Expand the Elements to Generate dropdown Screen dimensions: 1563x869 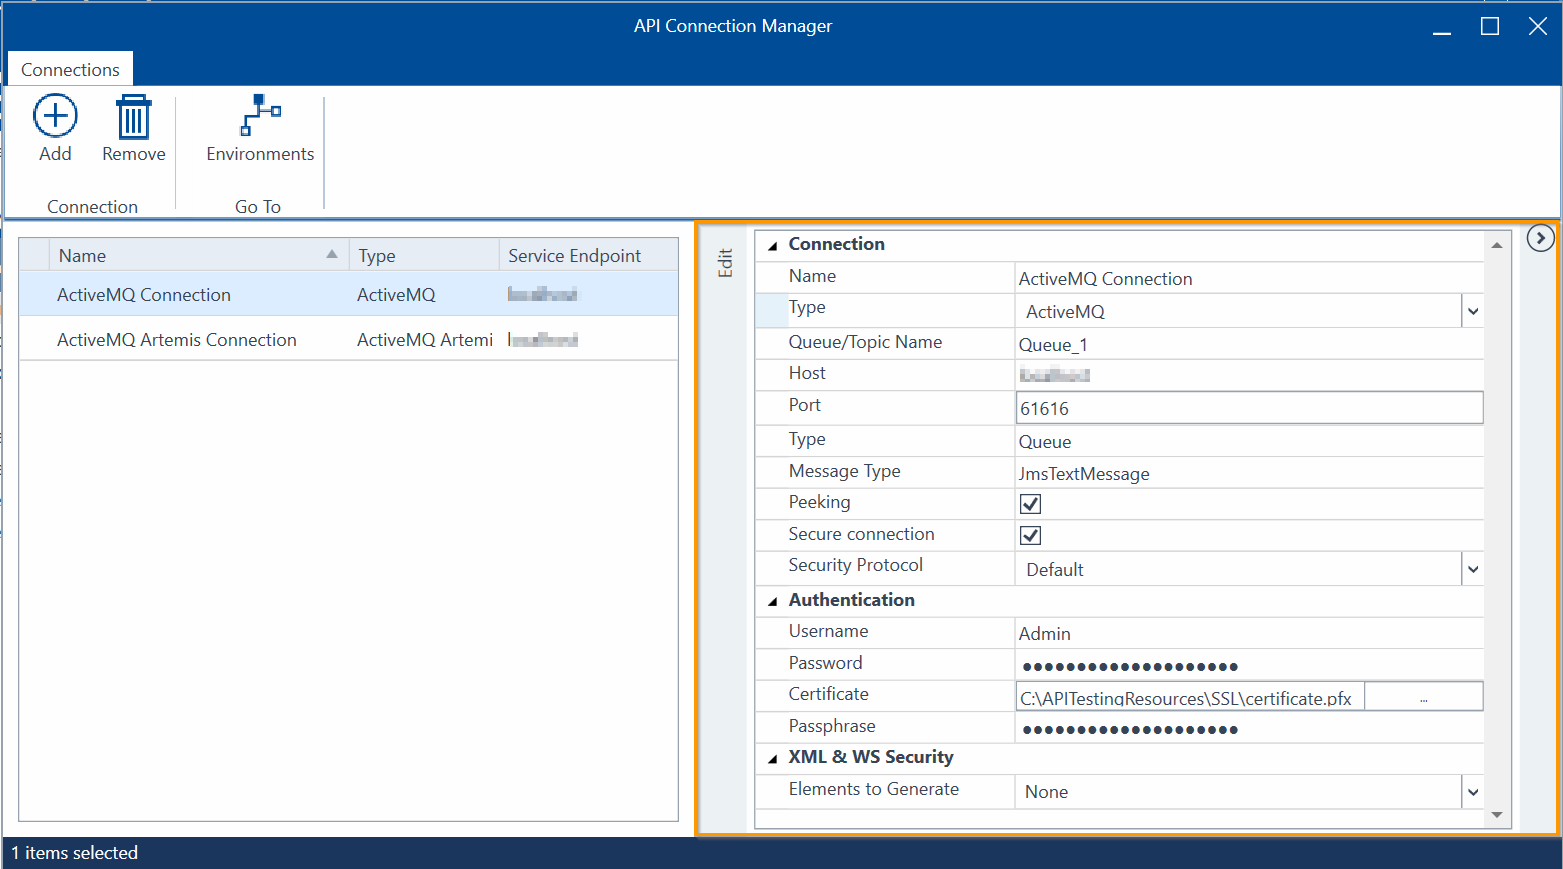(x=1472, y=792)
